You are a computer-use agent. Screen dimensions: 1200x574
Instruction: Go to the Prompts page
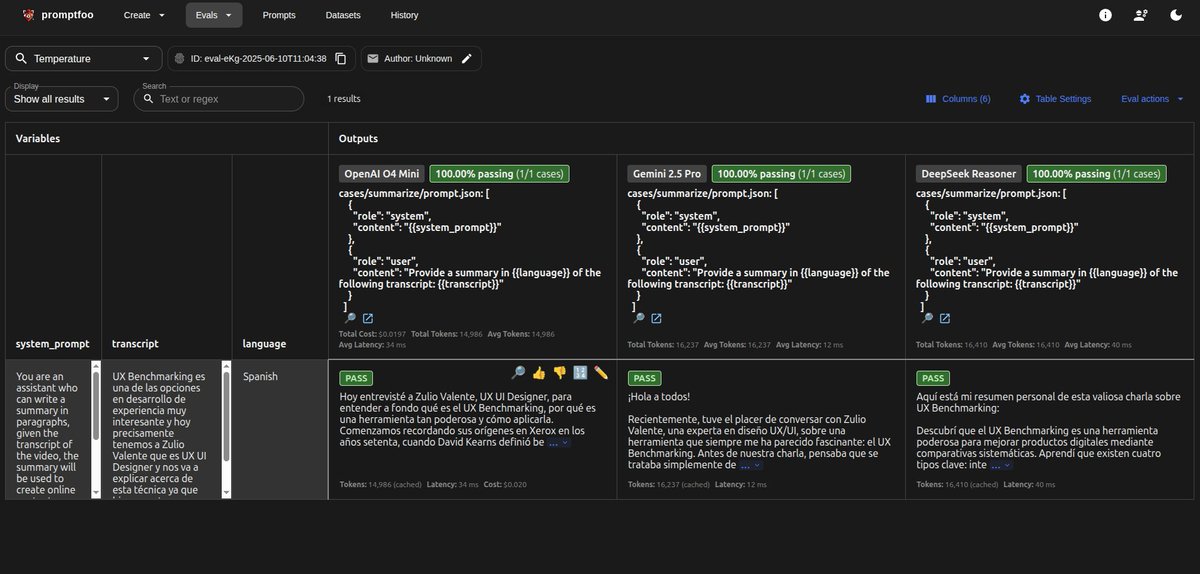279,15
